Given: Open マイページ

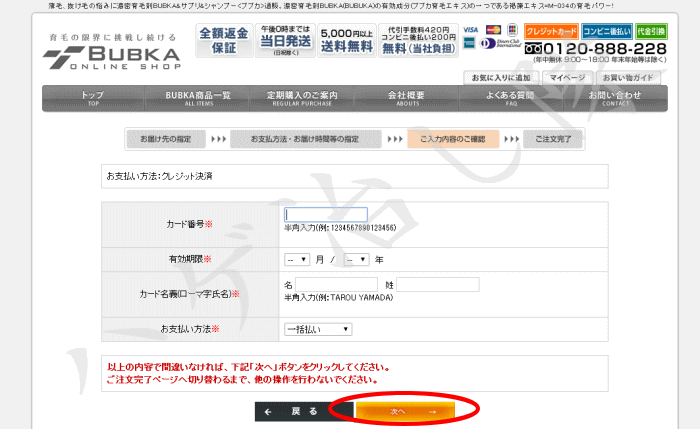Looking at the screenshot, I should click(567, 78).
